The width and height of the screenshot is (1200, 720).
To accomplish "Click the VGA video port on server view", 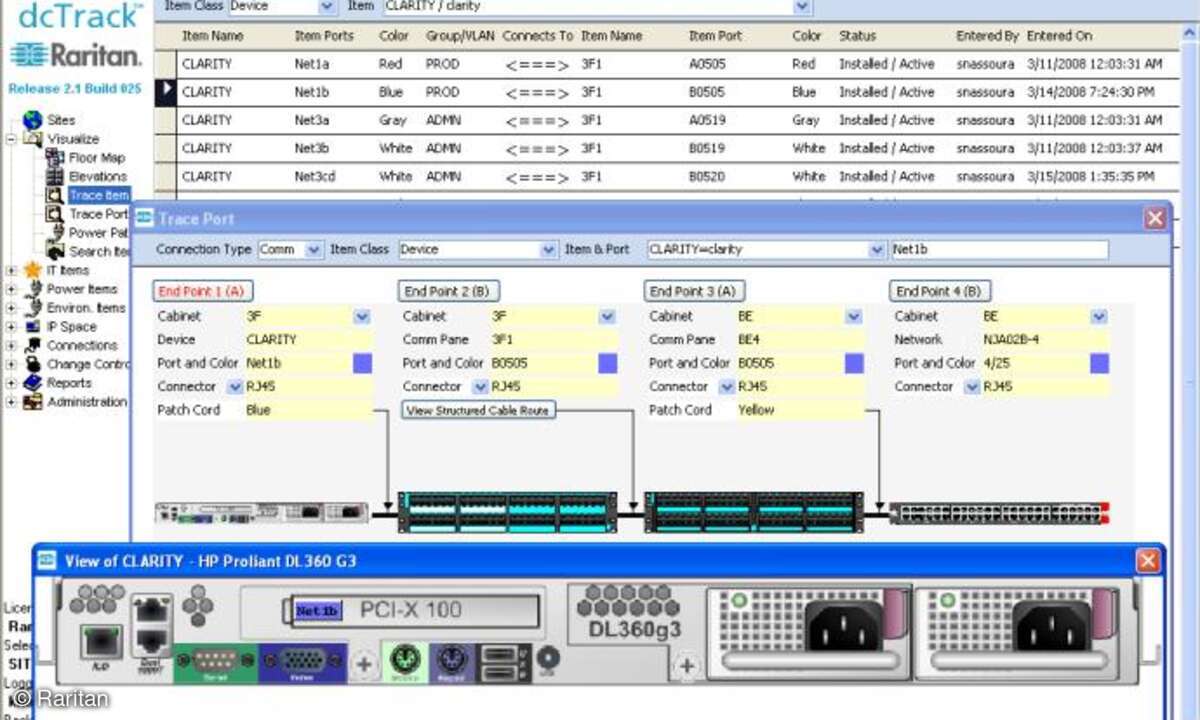I will (x=303, y=662).
